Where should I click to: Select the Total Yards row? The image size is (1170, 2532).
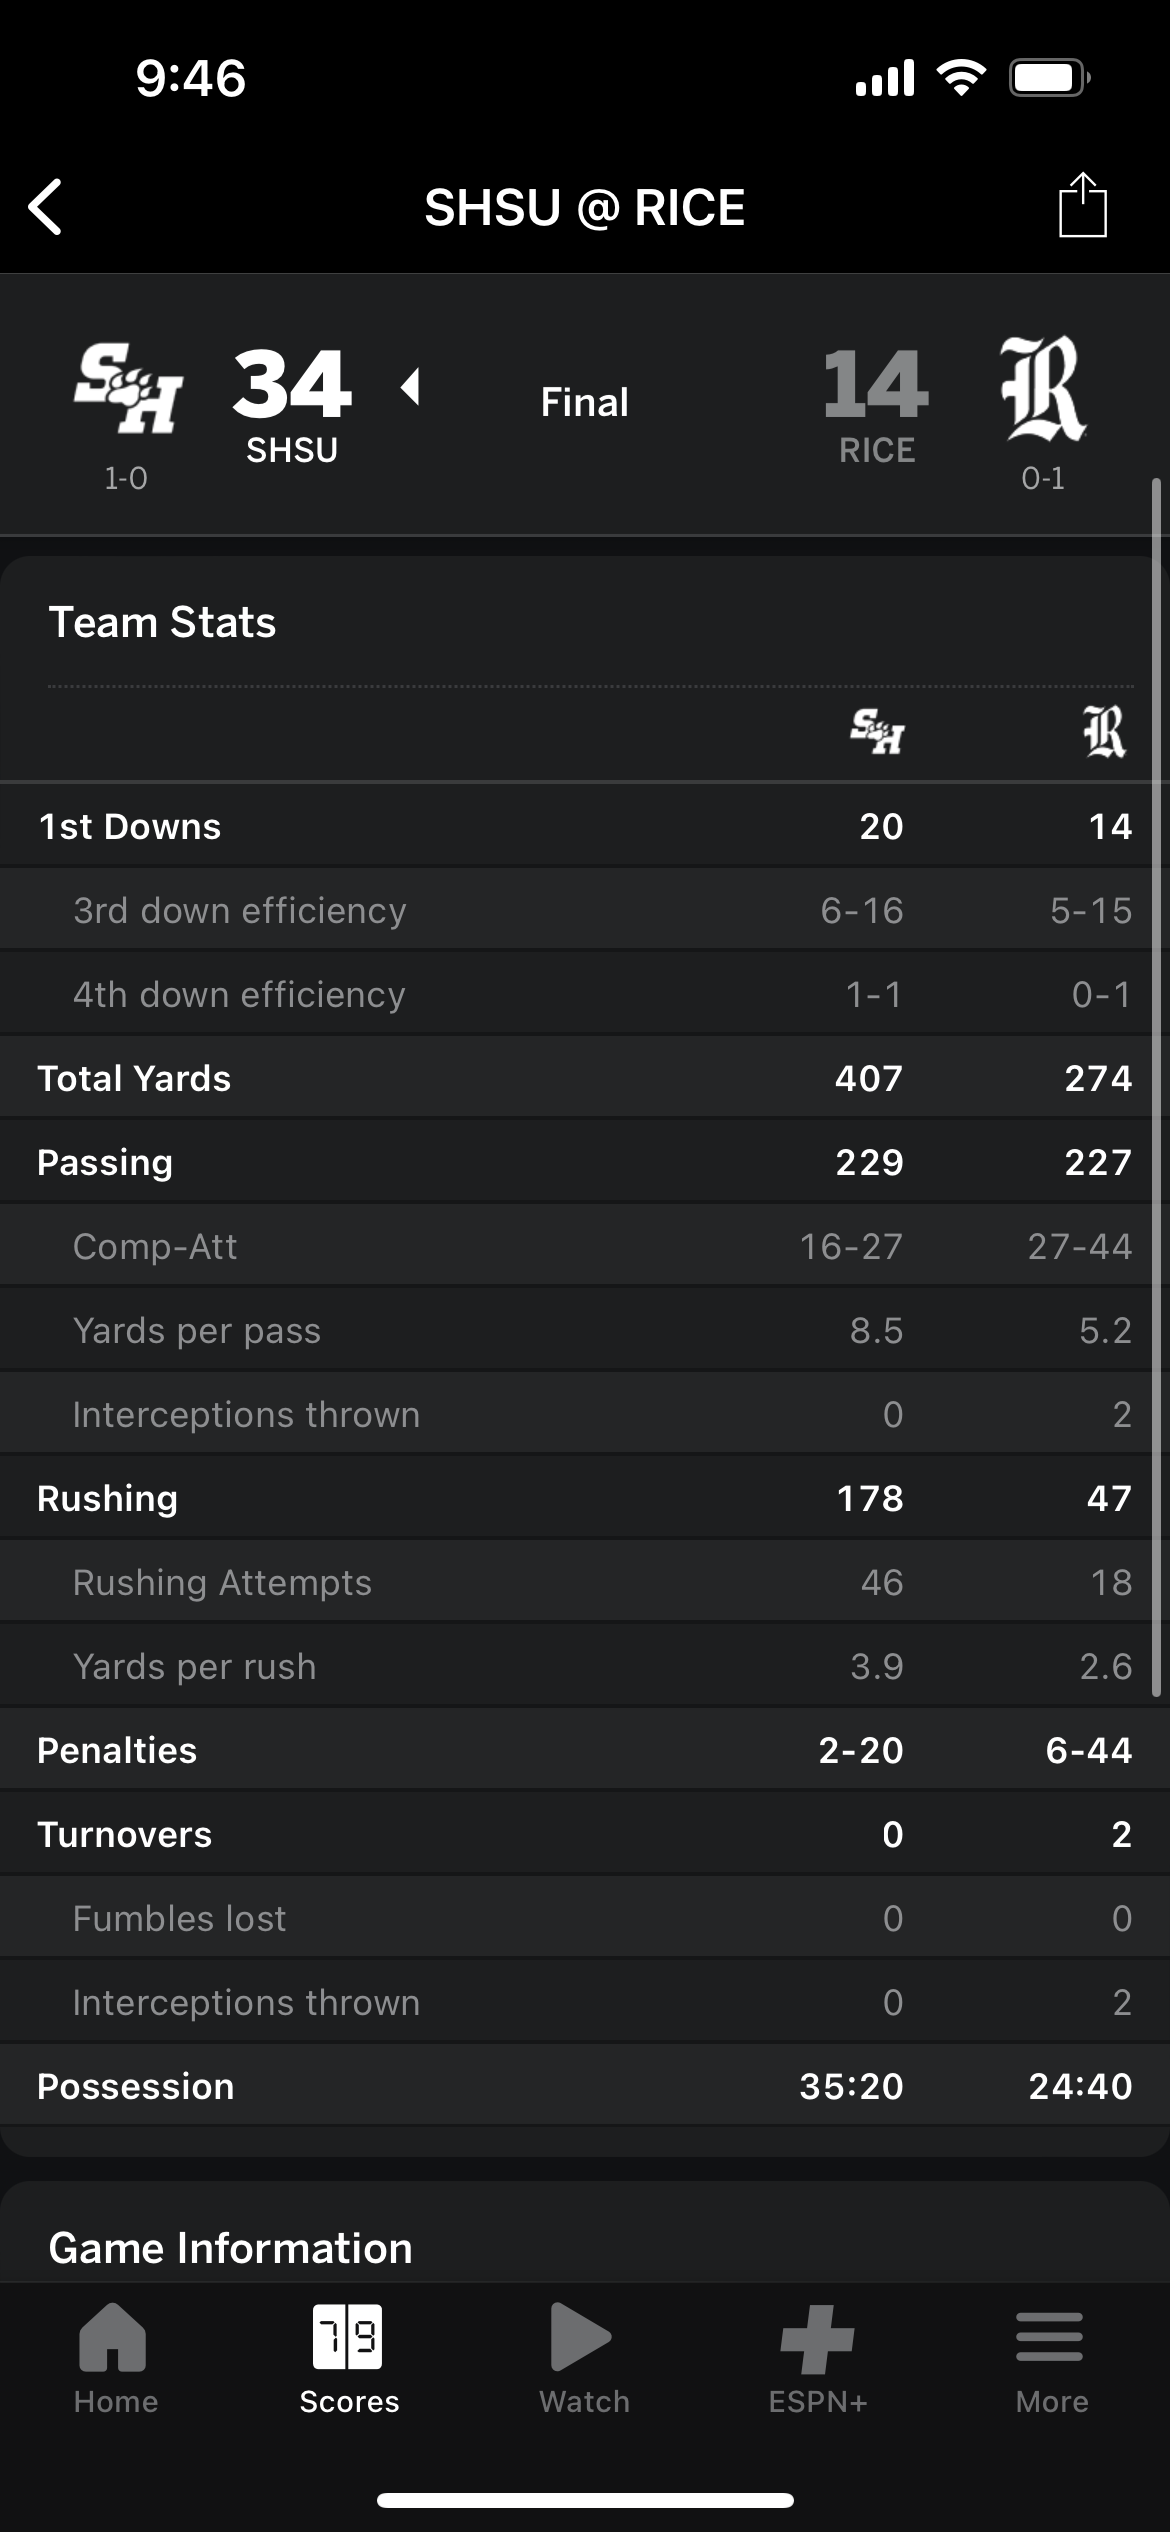(585, 1078)
